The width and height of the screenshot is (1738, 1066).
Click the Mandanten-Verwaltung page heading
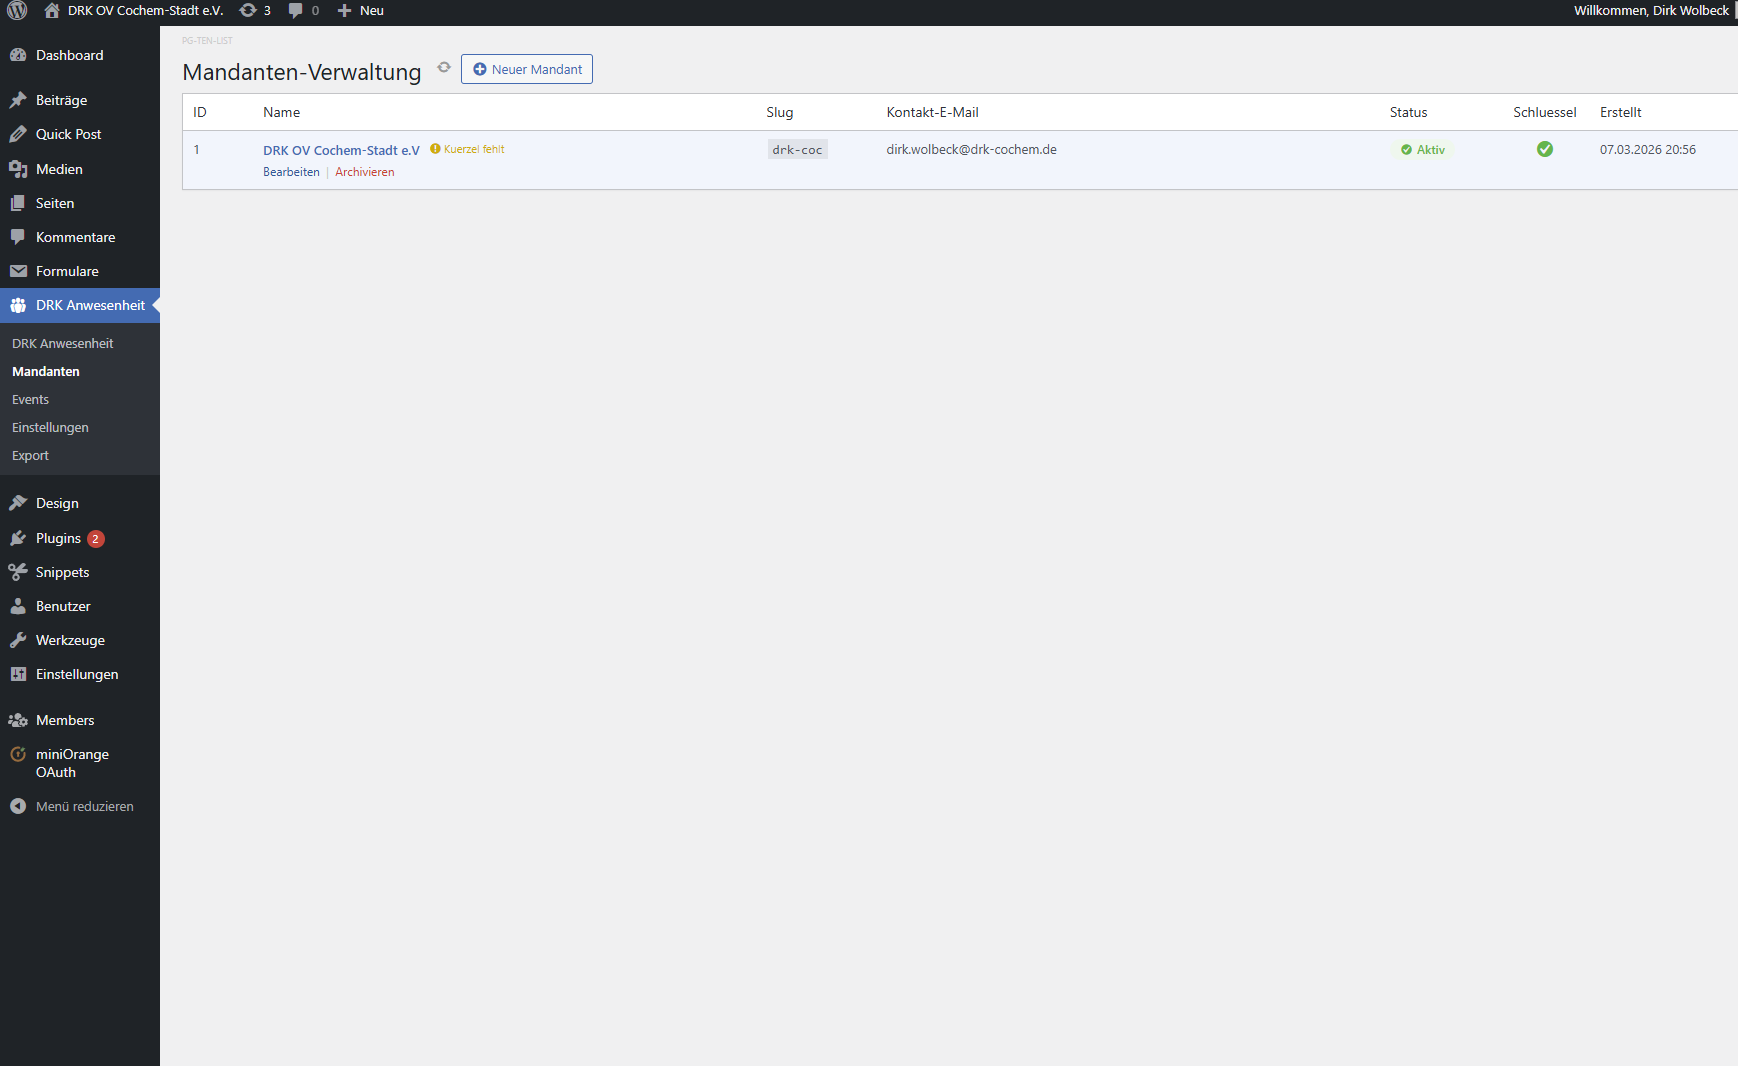tap(302, 72)
